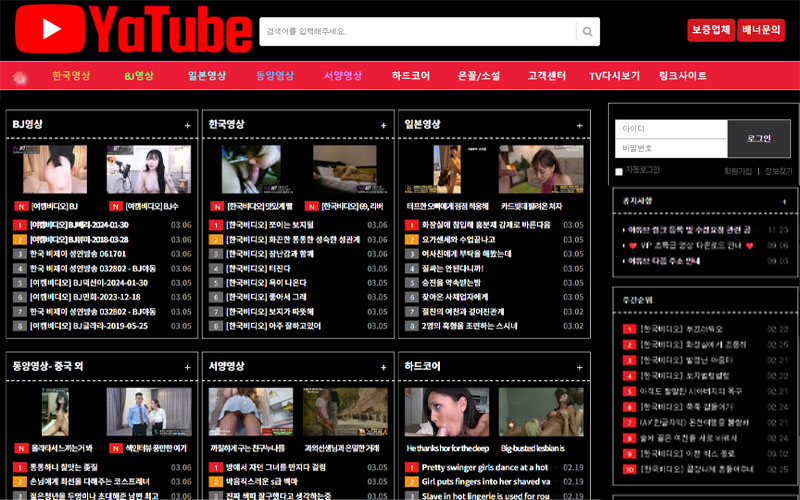
Task: Click the 로그인 button
Action: (759, 139)
